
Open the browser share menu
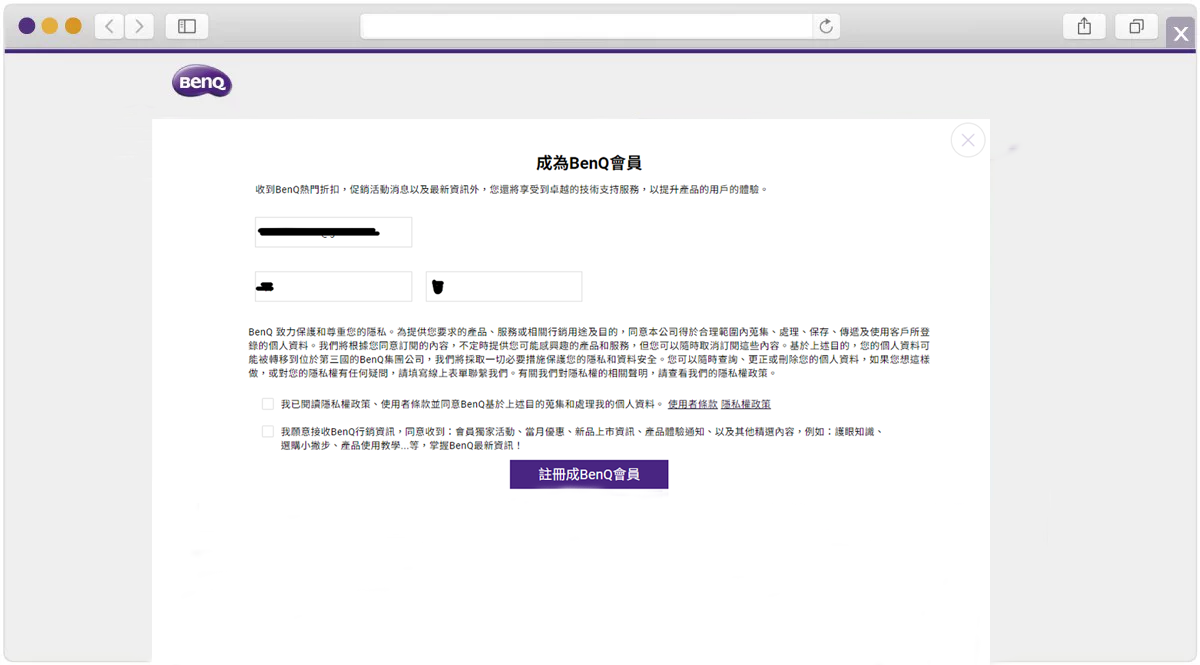1084,27
